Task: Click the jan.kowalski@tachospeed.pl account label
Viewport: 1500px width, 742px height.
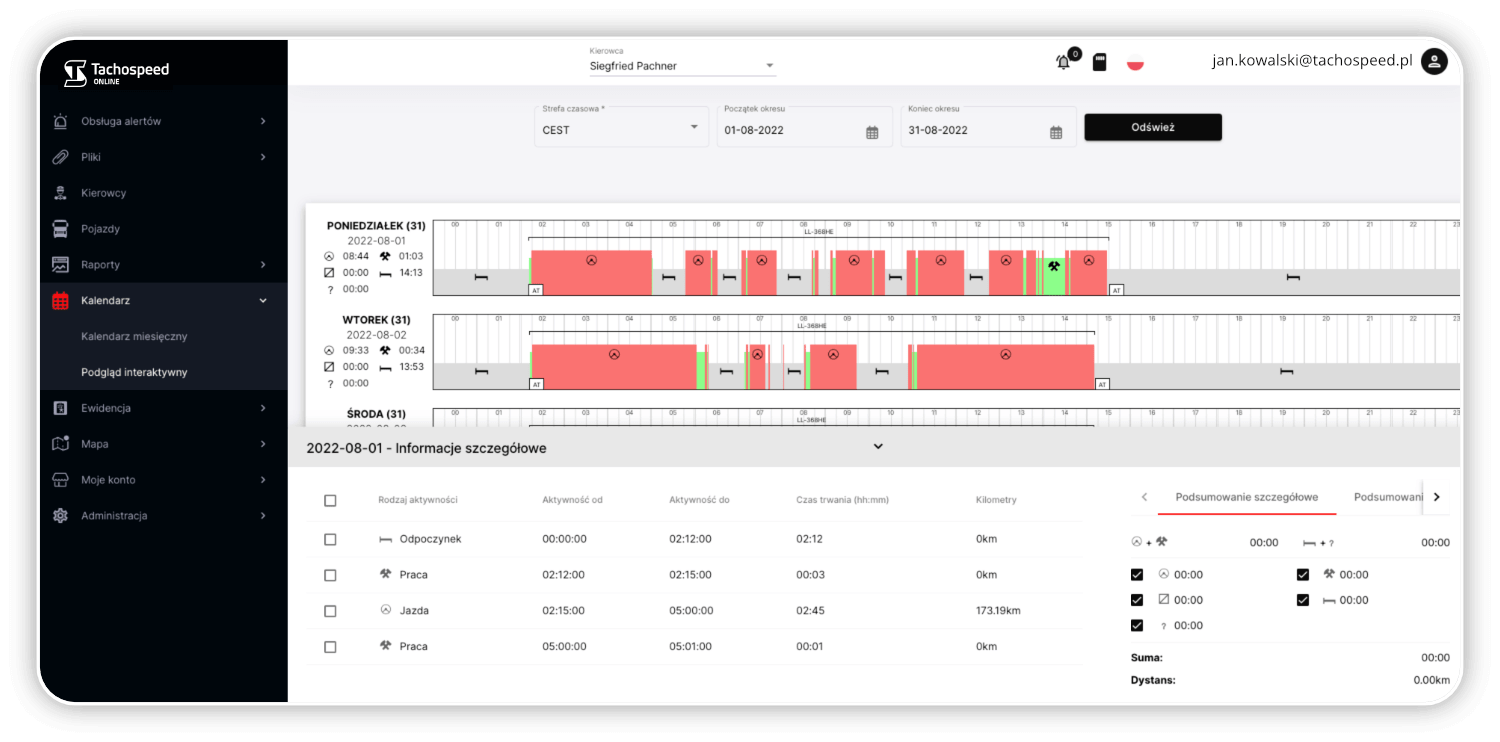Action: click(x=1312, y=62)
